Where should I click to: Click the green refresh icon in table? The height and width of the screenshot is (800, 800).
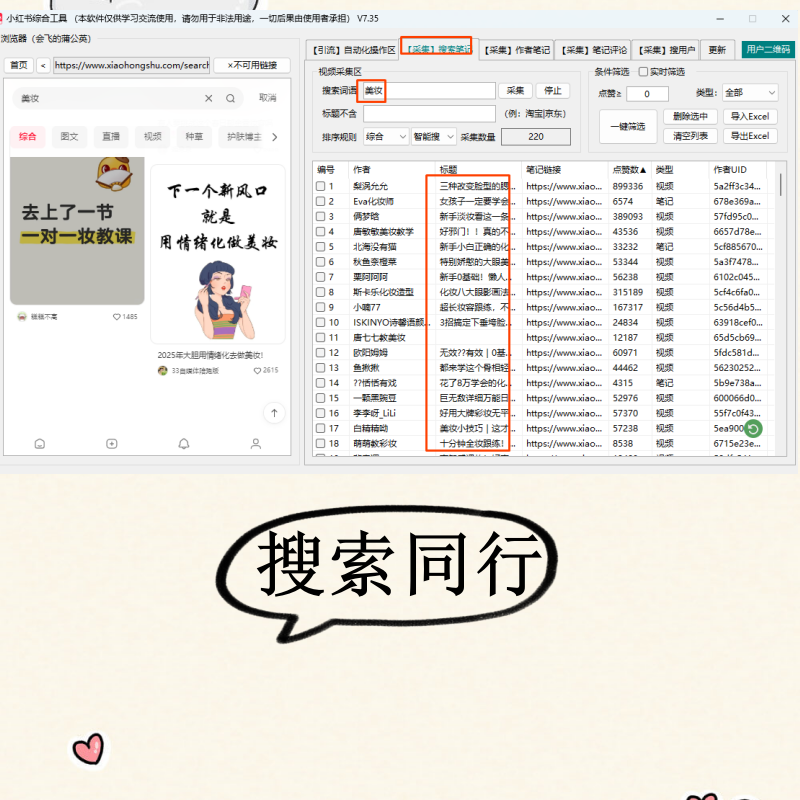point(754,428)
